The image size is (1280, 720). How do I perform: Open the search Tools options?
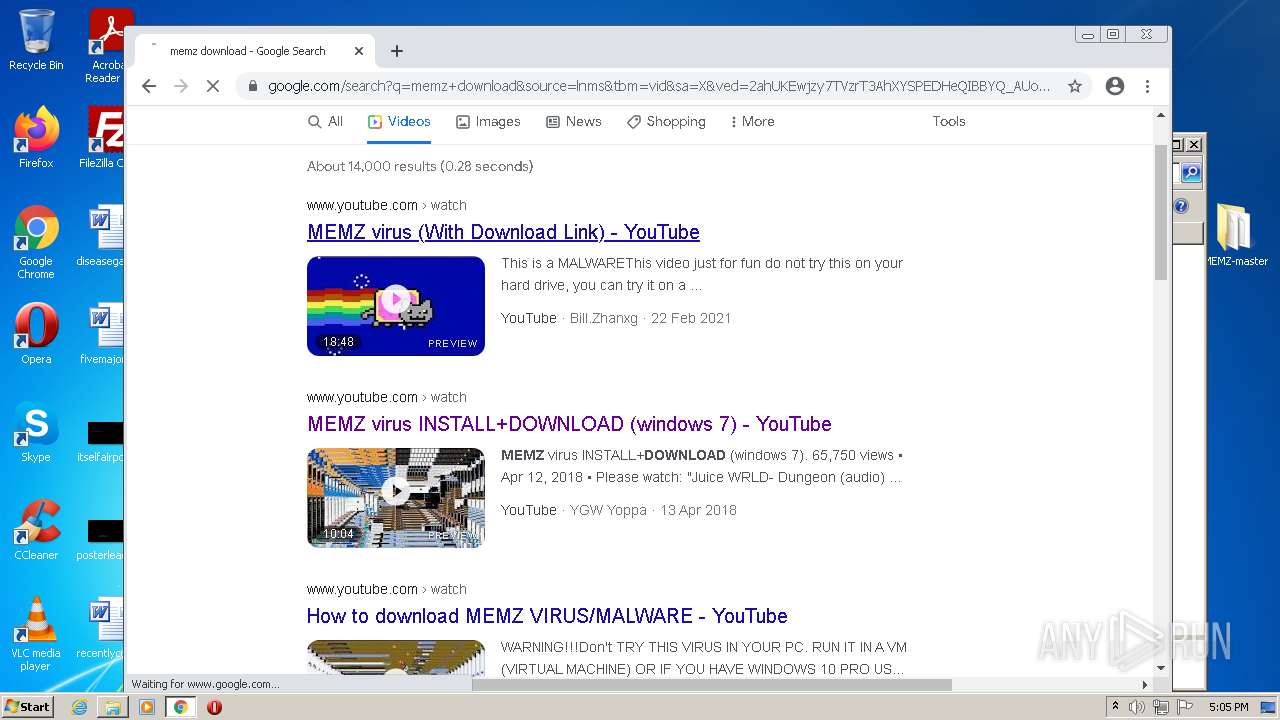point(949,121)
